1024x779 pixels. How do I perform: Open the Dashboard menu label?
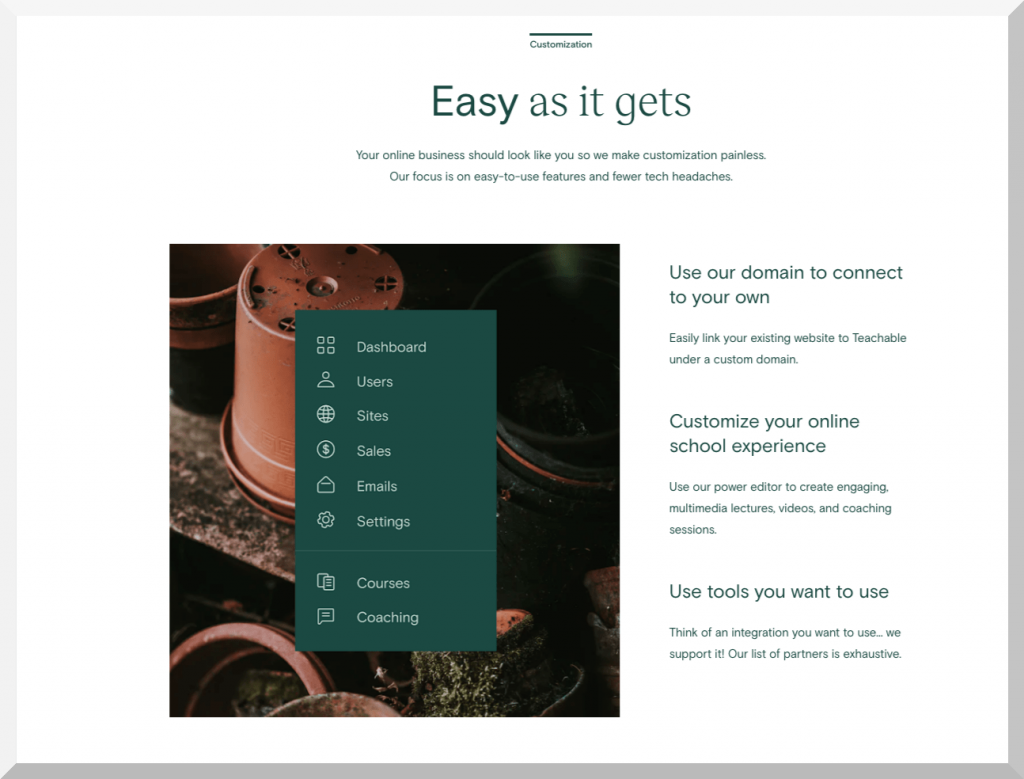(391, 347)
